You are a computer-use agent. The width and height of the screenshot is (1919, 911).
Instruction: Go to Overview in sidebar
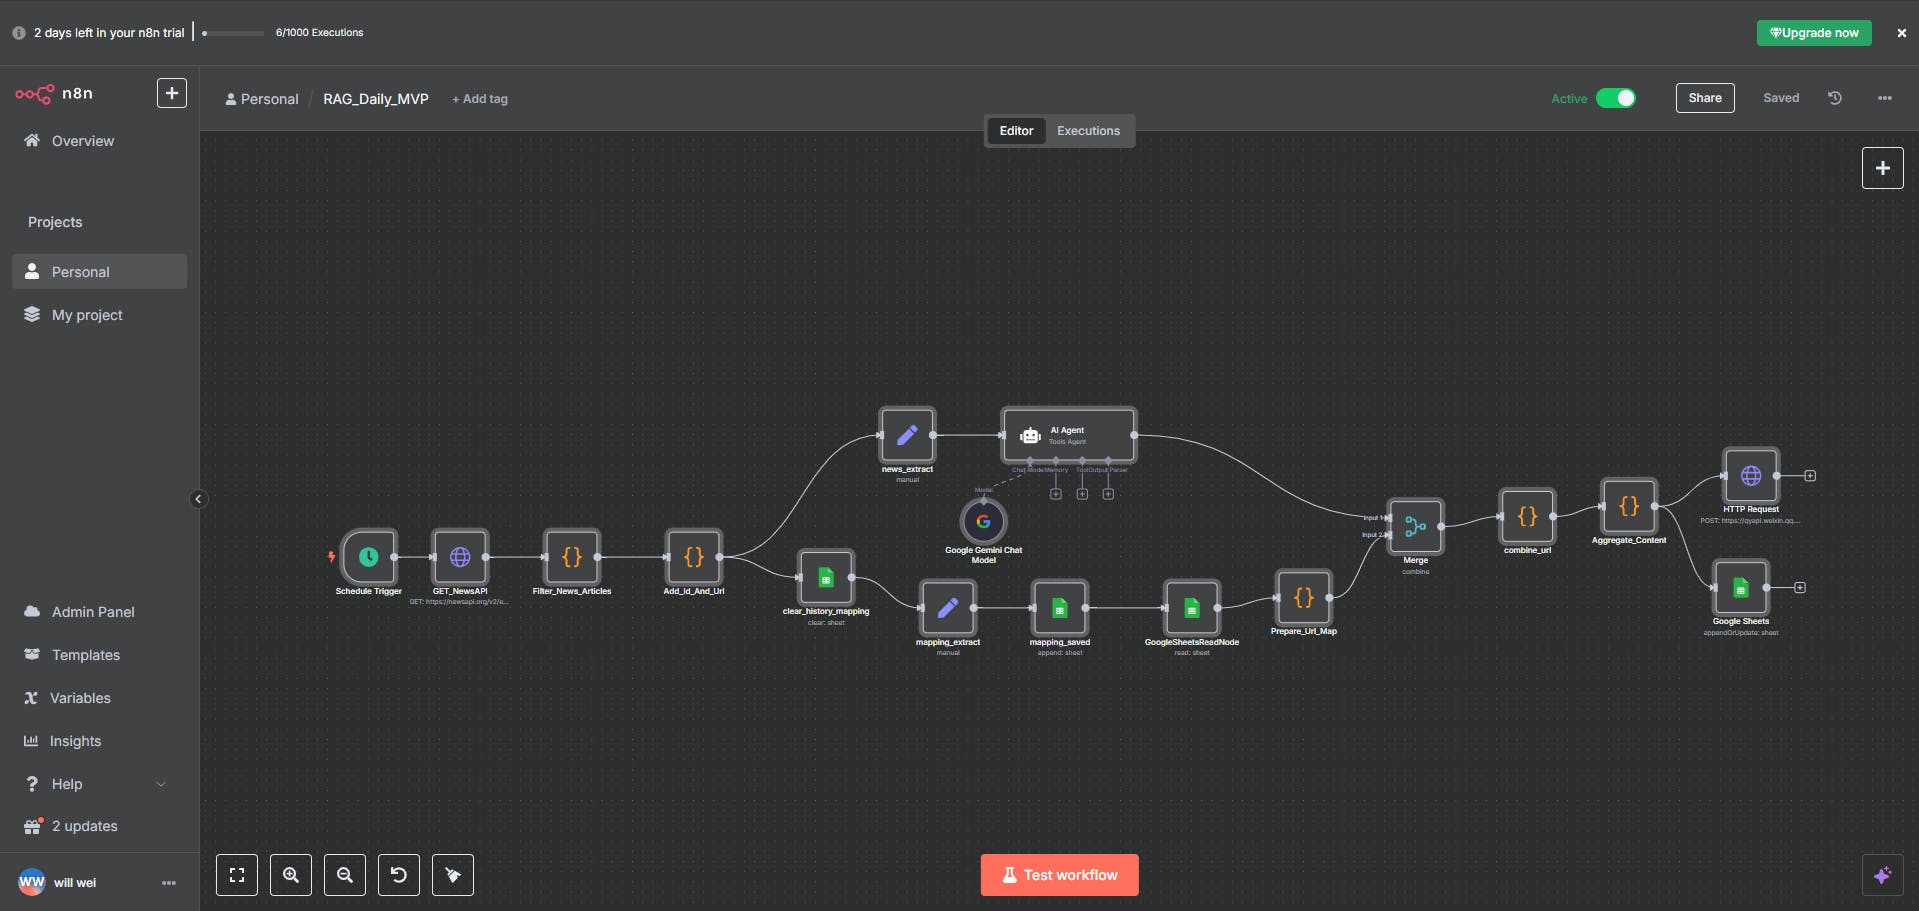tap(99, 141)
